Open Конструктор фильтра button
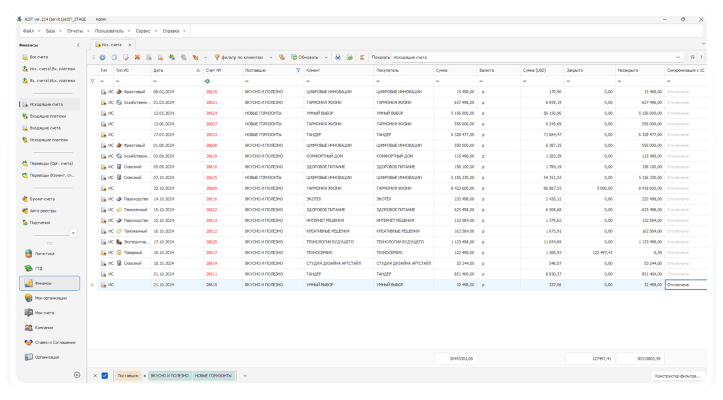Screen dimensions: 723x400 pyautogui.click(x=677, y=376)
